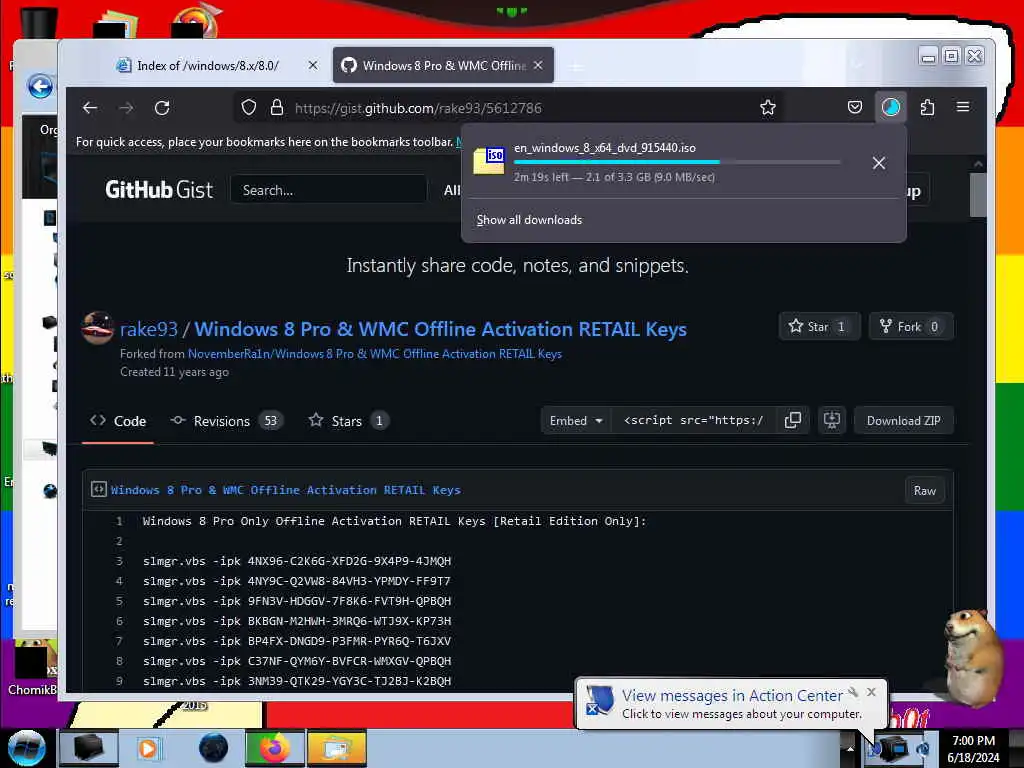The width and height of the screenshot is (1024, 768).
Task: Show hidden tray icons arrow
Action: (x=850, y=748)
